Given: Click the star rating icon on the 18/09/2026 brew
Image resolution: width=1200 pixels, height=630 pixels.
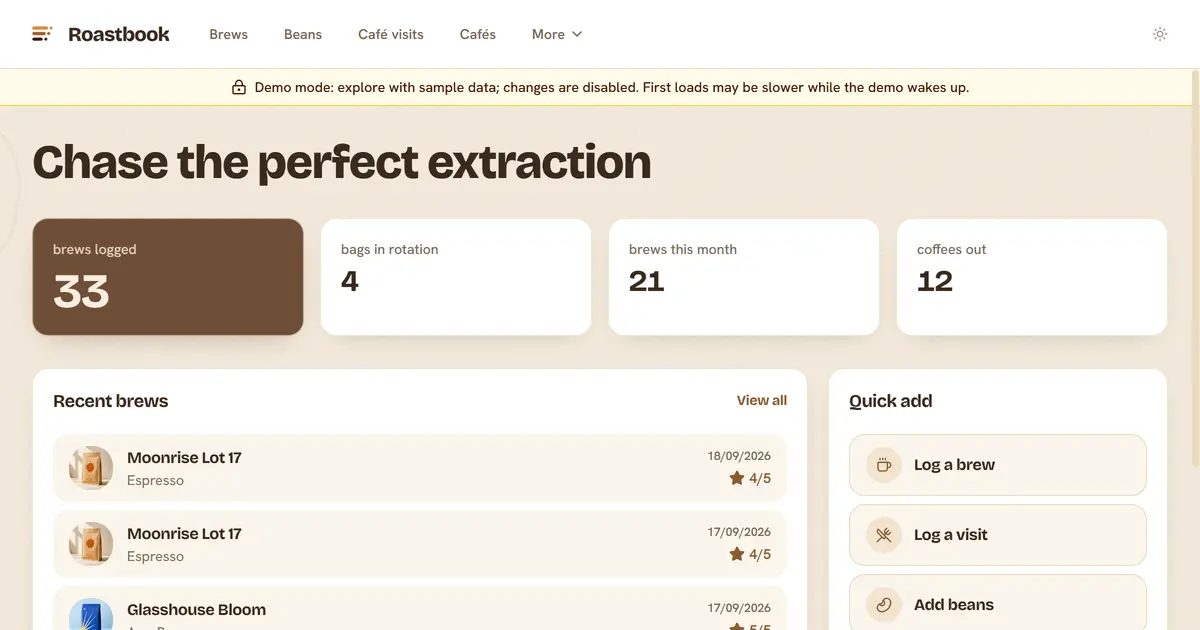Looking at the screenshot, I should point(737,478).
